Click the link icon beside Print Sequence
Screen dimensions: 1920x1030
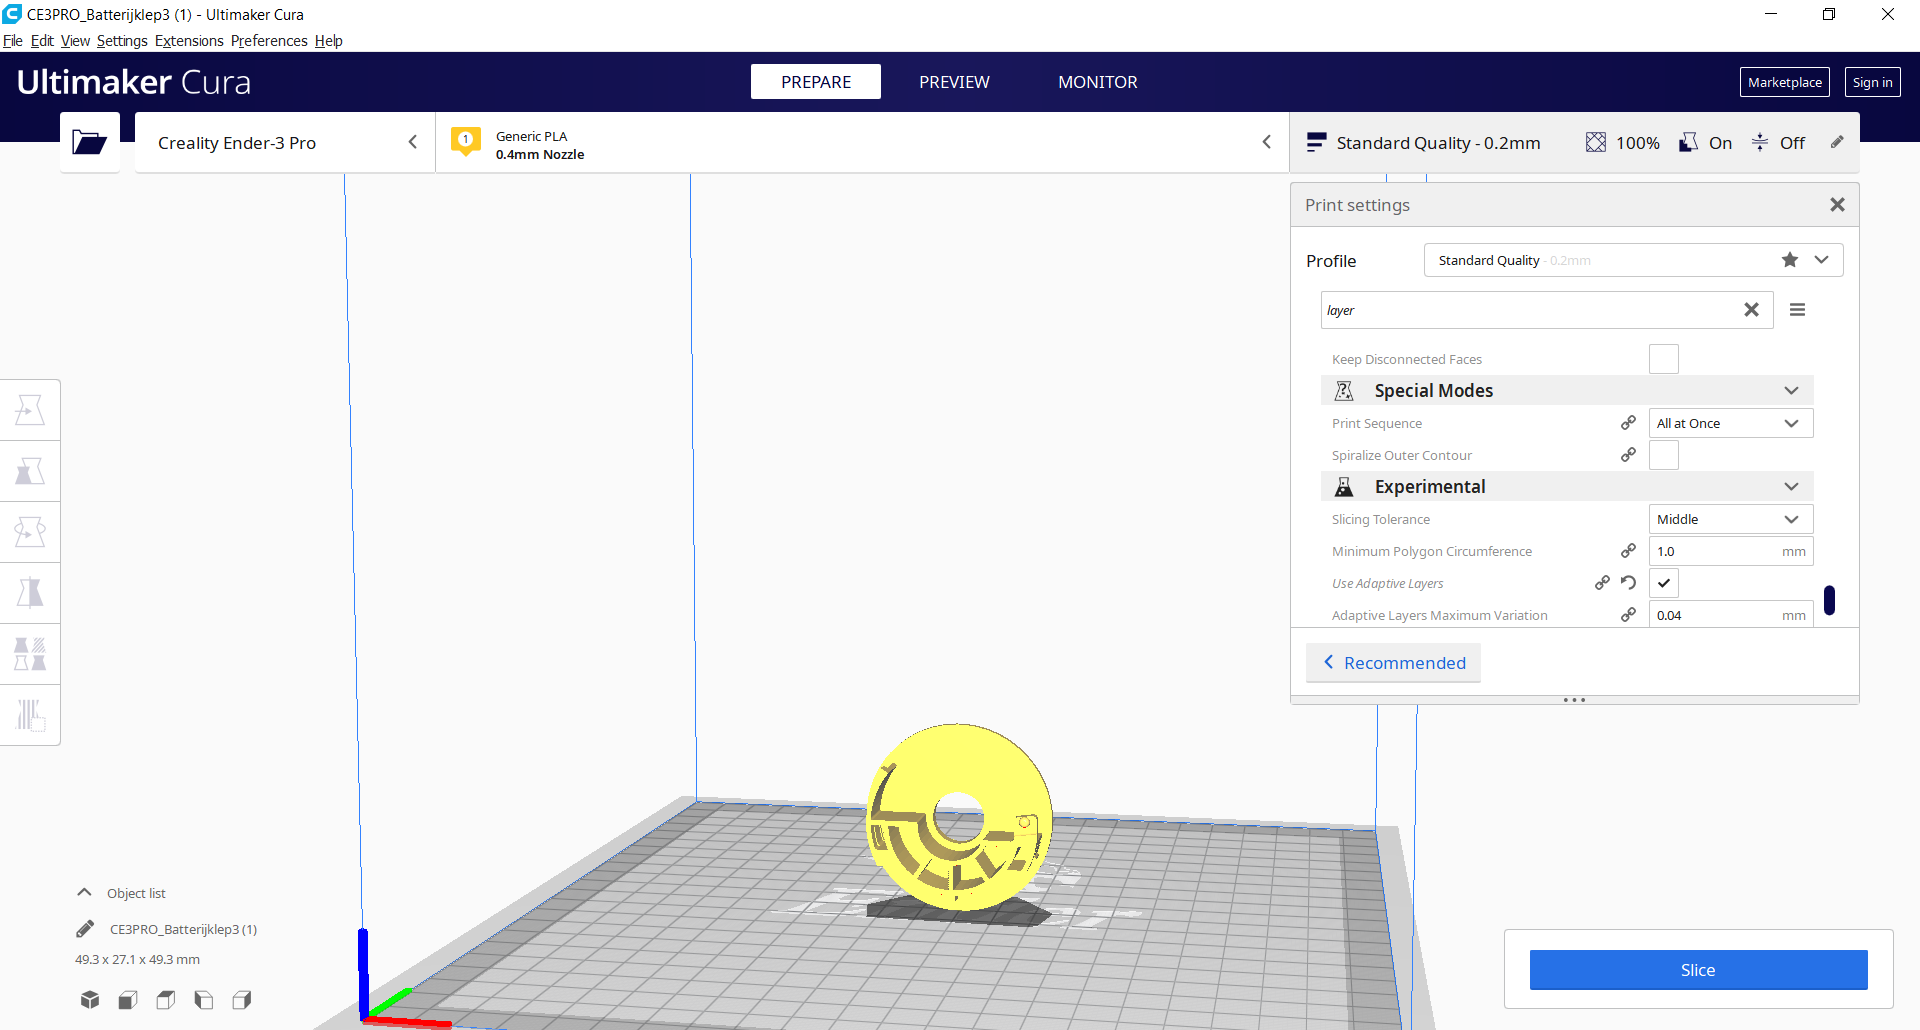(x=1629, y=423)
